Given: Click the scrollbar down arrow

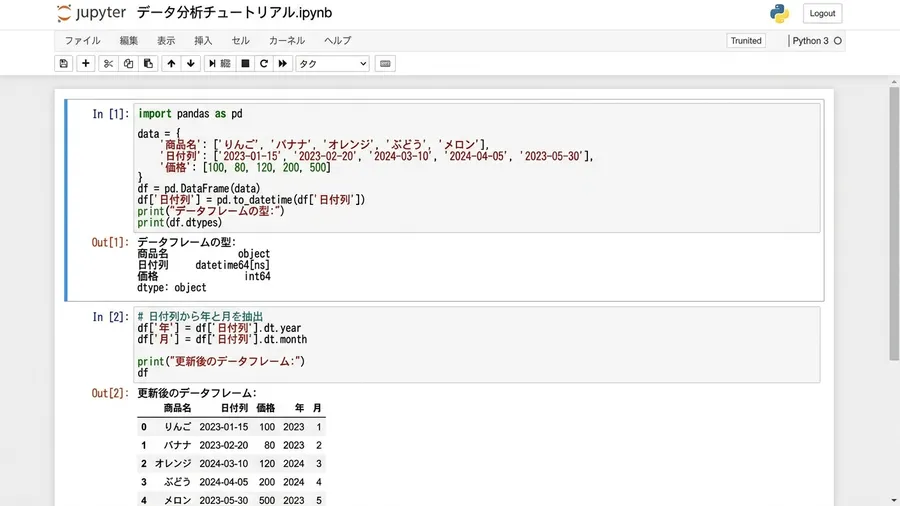Looking at the screenshot, I should (x=894, y=501).
